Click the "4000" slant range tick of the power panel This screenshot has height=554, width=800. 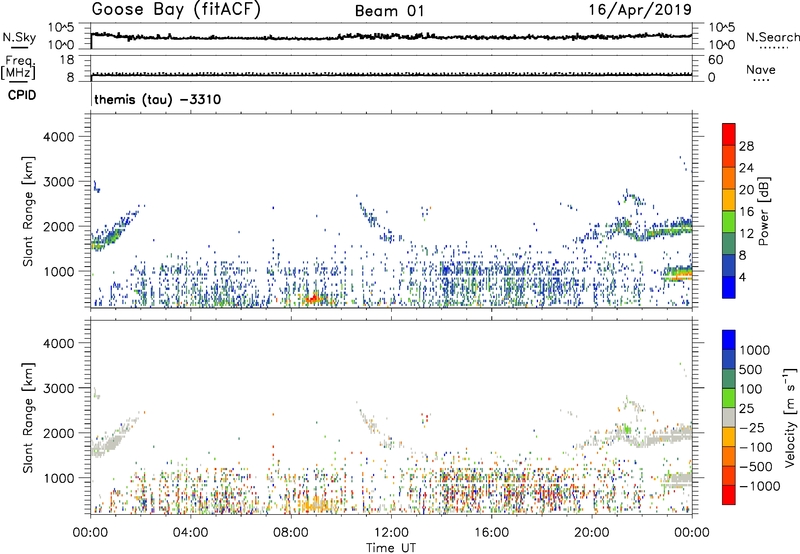click(59, 137)
